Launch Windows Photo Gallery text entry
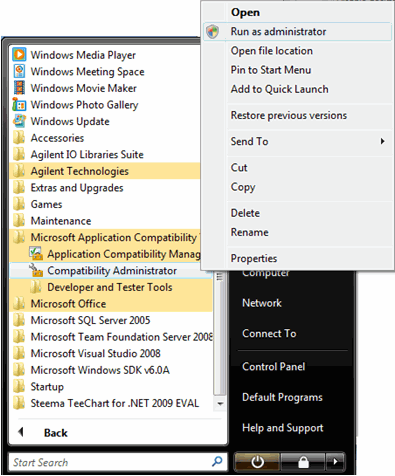Image resolution: width=395 pixels, height=476 pixels. click(x=84, y=105)
